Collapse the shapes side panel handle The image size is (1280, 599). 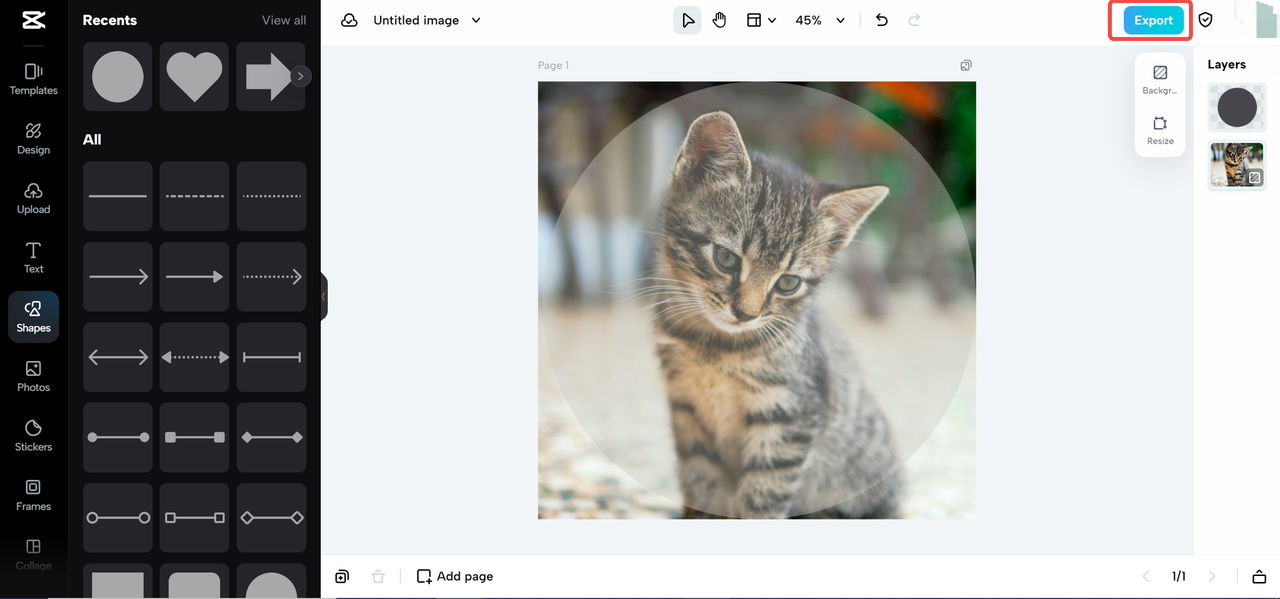pyautogui.click(x=323, y=296)
